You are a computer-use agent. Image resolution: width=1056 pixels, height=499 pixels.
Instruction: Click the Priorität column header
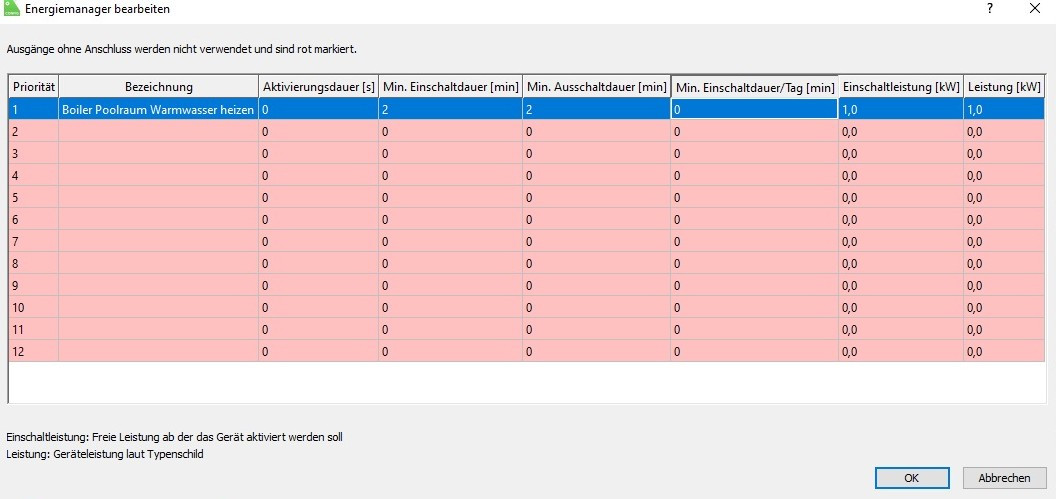(33, 87)
